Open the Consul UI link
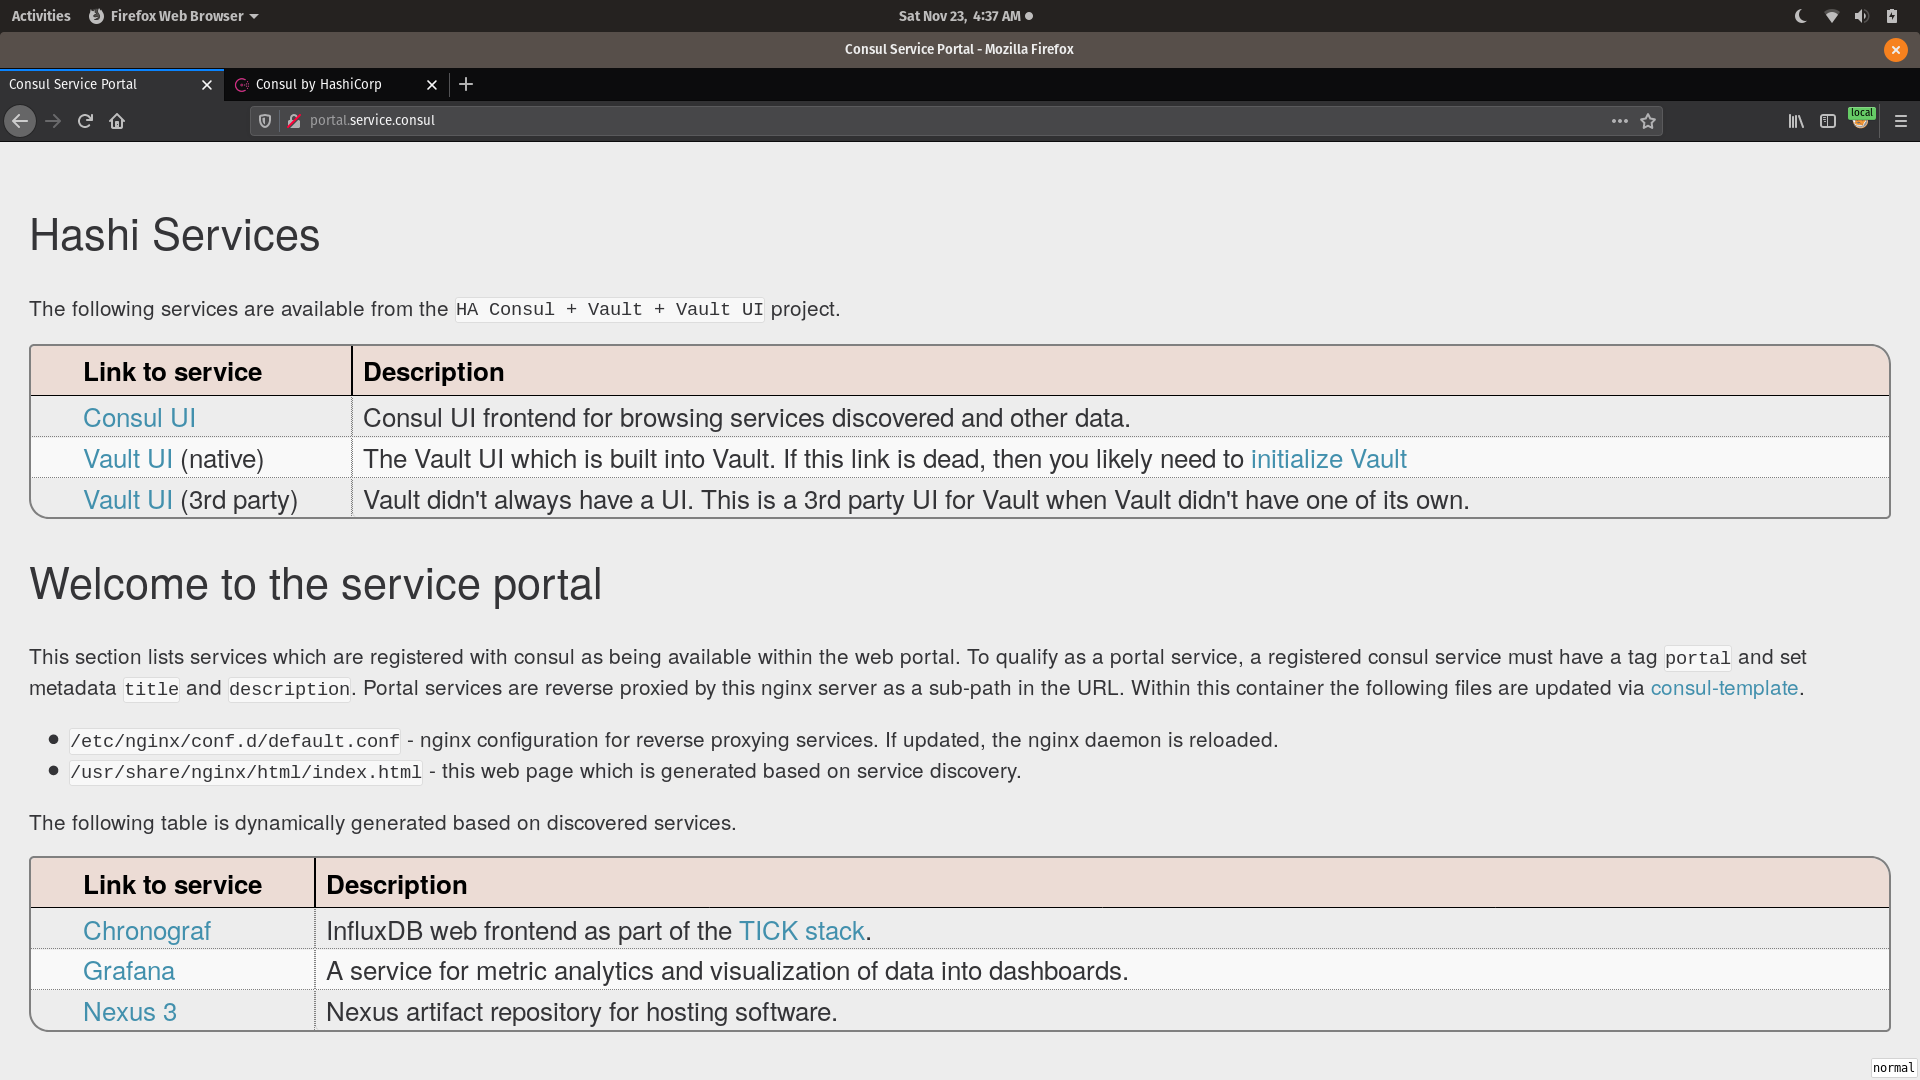The width and height of the screenshot is (1920, 1080). pos(139,418)
